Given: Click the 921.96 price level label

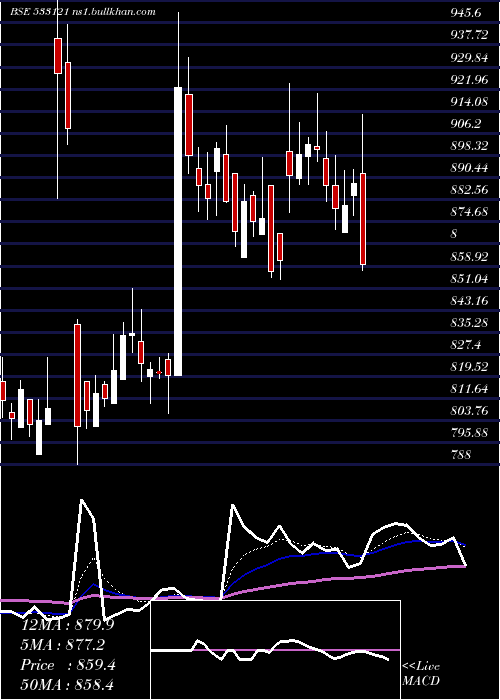Looking at the screenshot, I should tap(469, 79).
